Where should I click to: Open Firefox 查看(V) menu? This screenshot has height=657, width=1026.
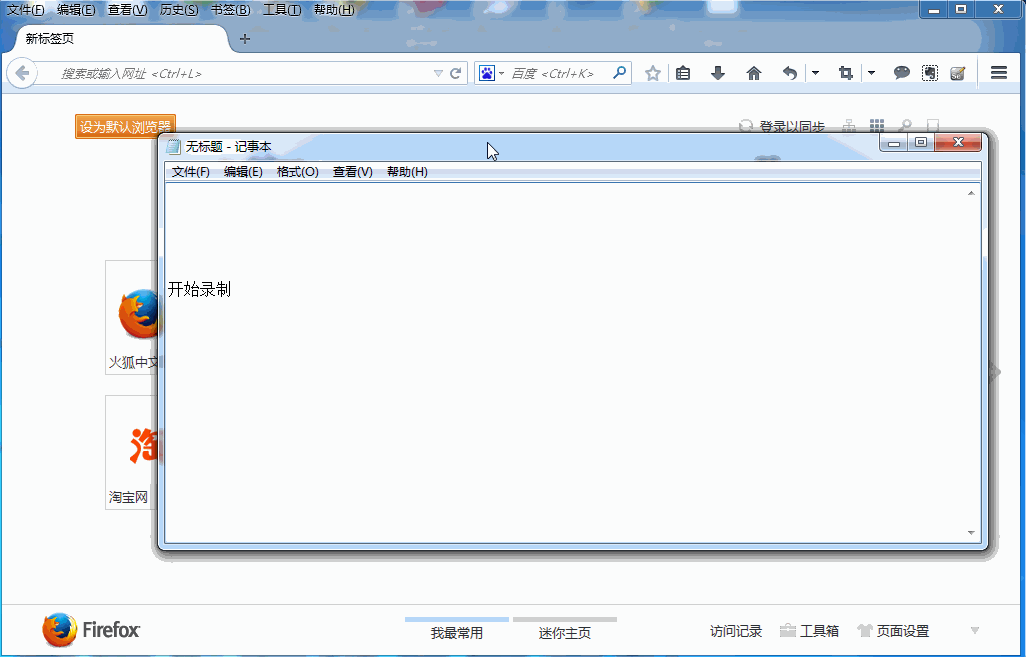coord(128,10)
